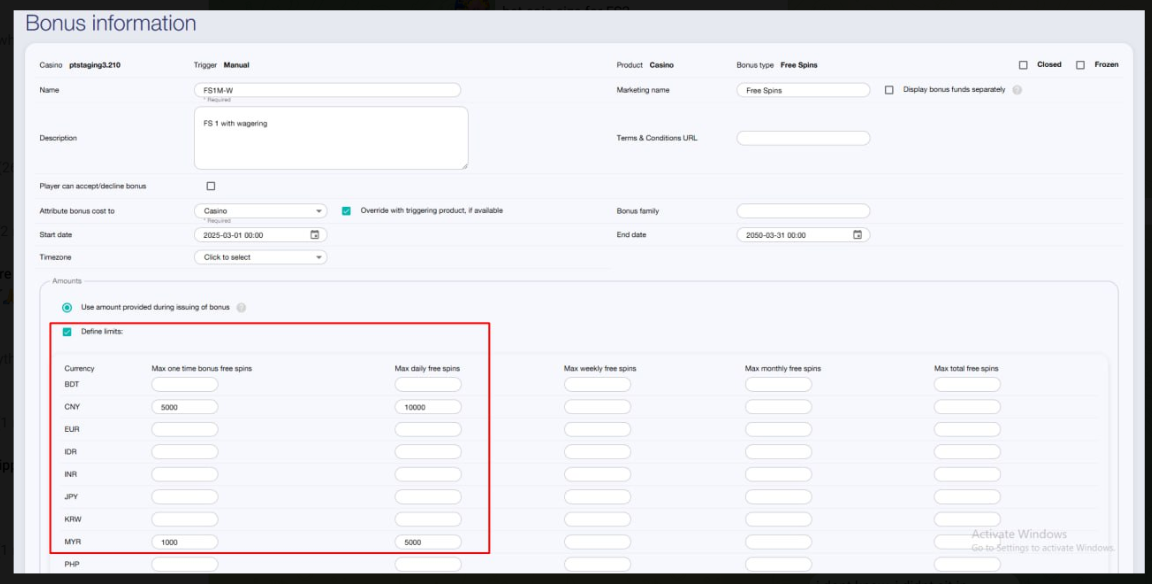1152x584 pixels.
Task: Focus the Marketing name field
Action: coord(803,90)
